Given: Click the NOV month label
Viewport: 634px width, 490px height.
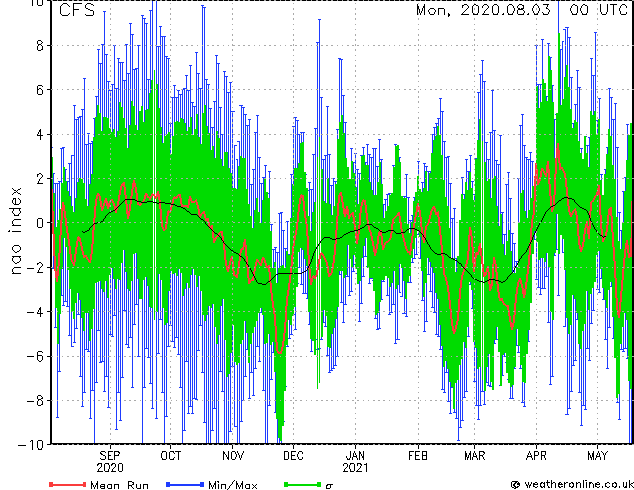Looking at the screenshot, I should [x=233, y=456].
